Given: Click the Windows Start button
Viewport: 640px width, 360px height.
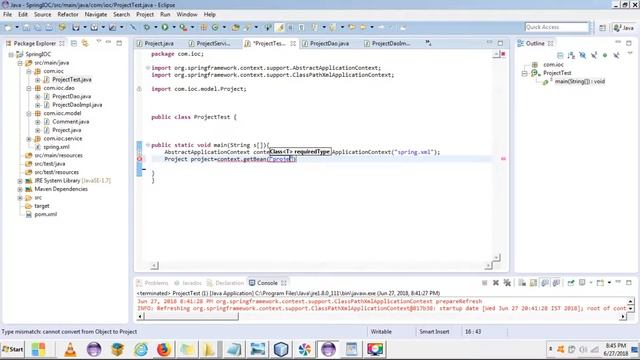Looking at the screenshot, I should click(x=13, y=349).
